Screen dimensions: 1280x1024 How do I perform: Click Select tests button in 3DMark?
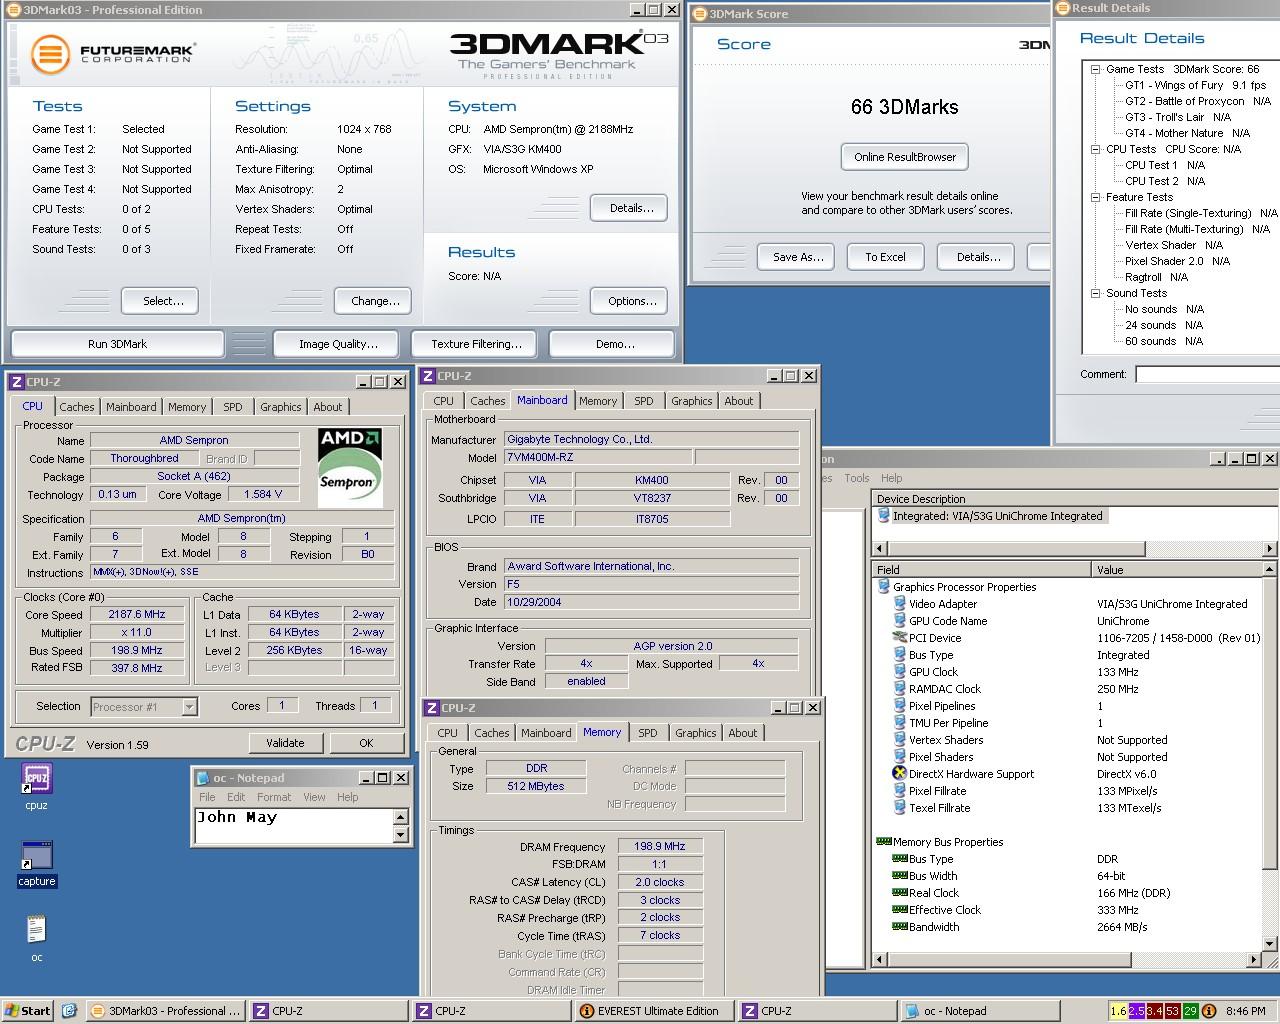tap(160, 301)
